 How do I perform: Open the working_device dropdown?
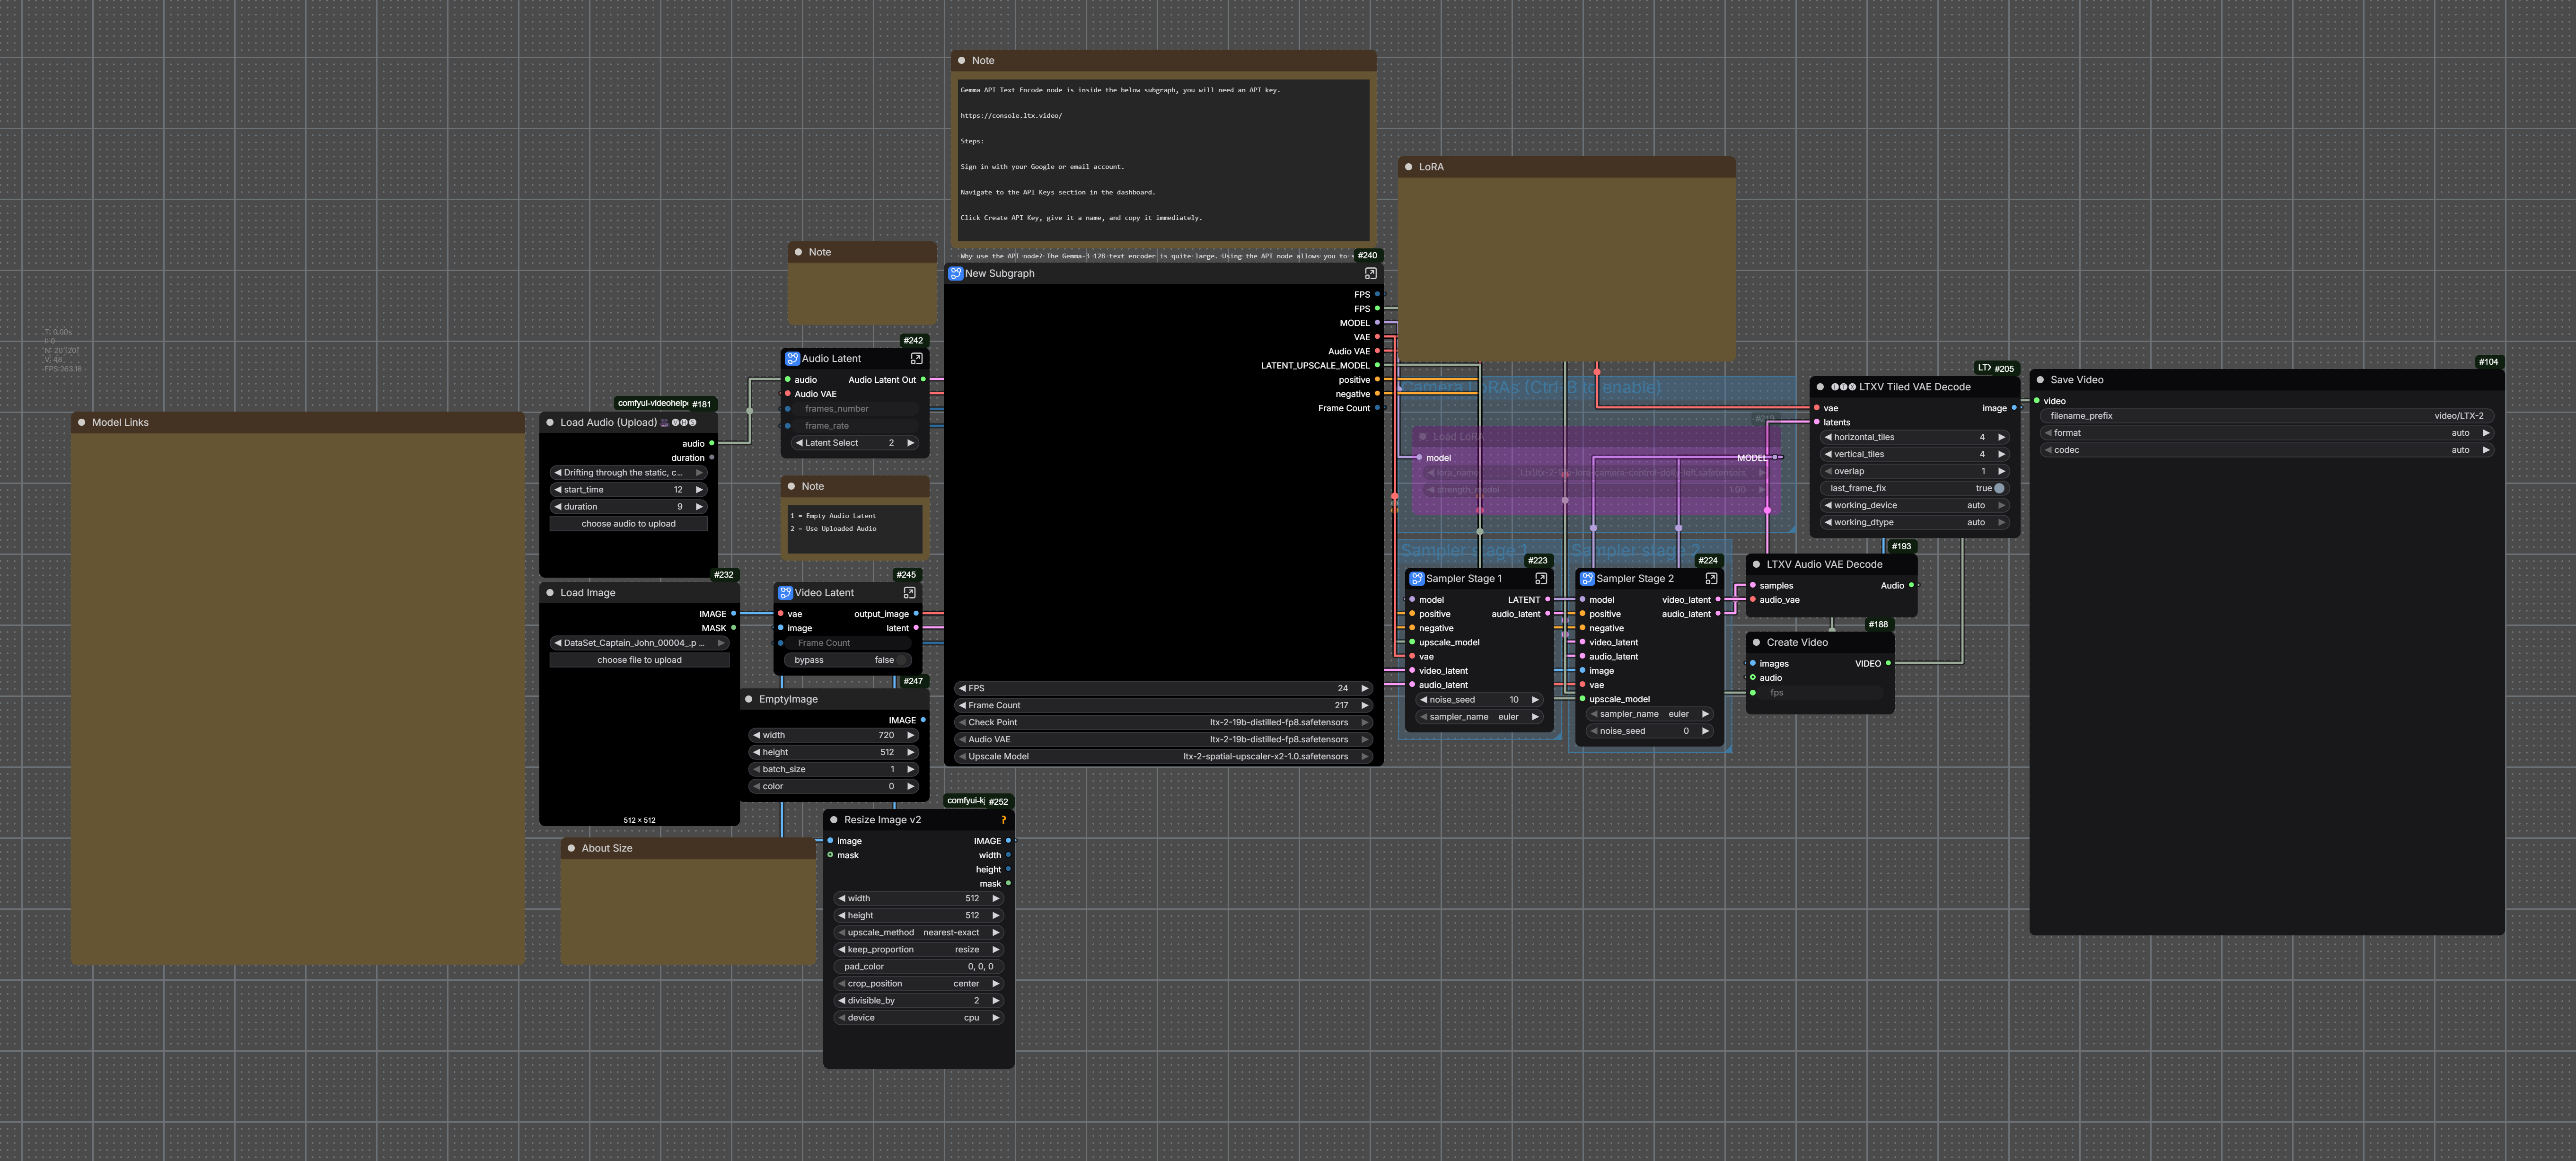tap(1916, 505)
